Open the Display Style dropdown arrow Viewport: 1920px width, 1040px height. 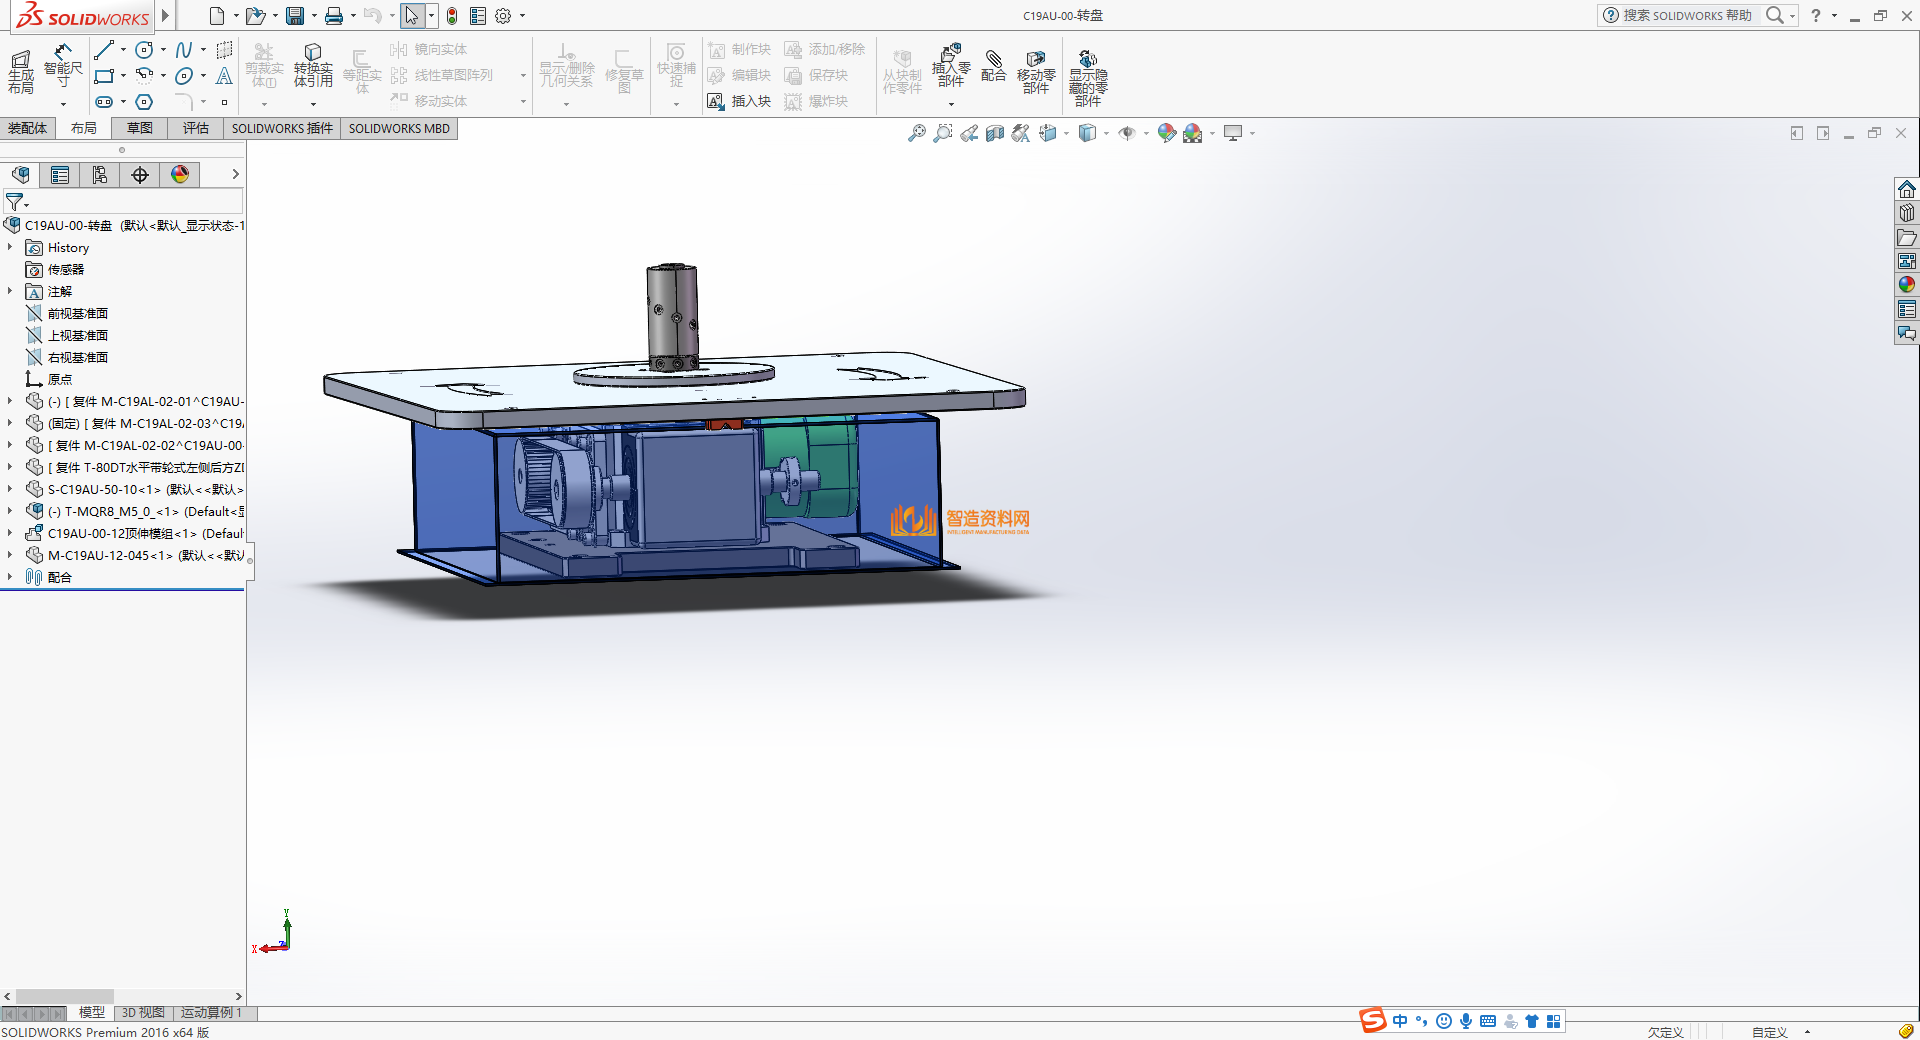1106,133
